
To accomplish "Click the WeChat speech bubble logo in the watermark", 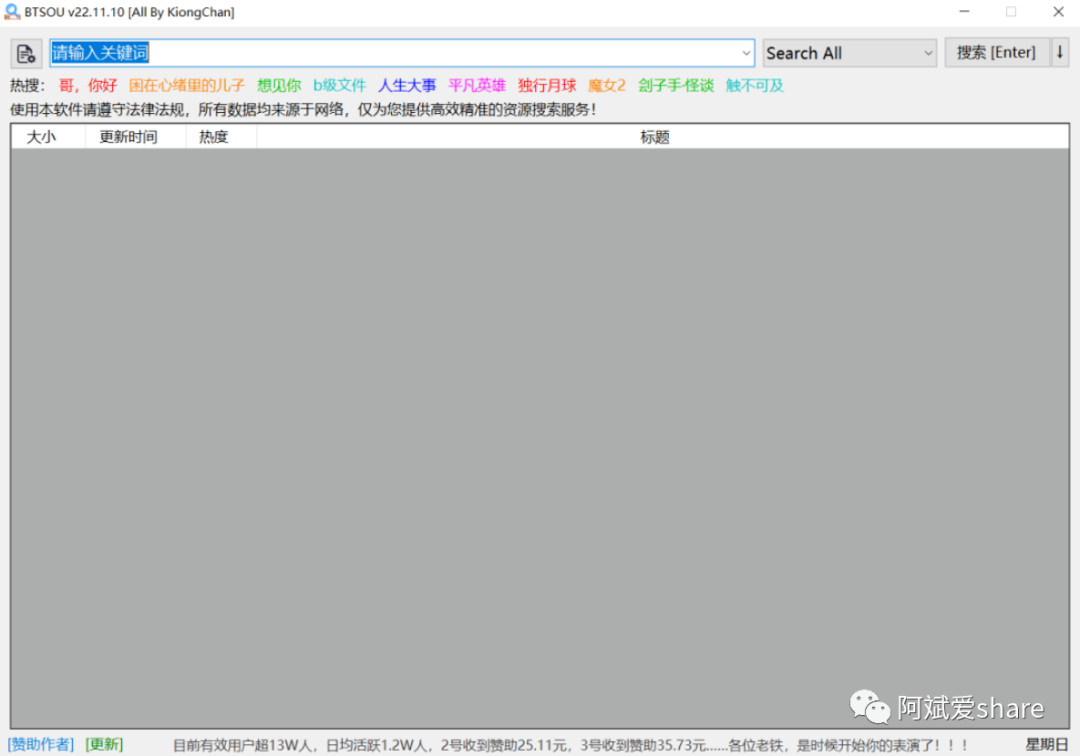I will point(869,707).
